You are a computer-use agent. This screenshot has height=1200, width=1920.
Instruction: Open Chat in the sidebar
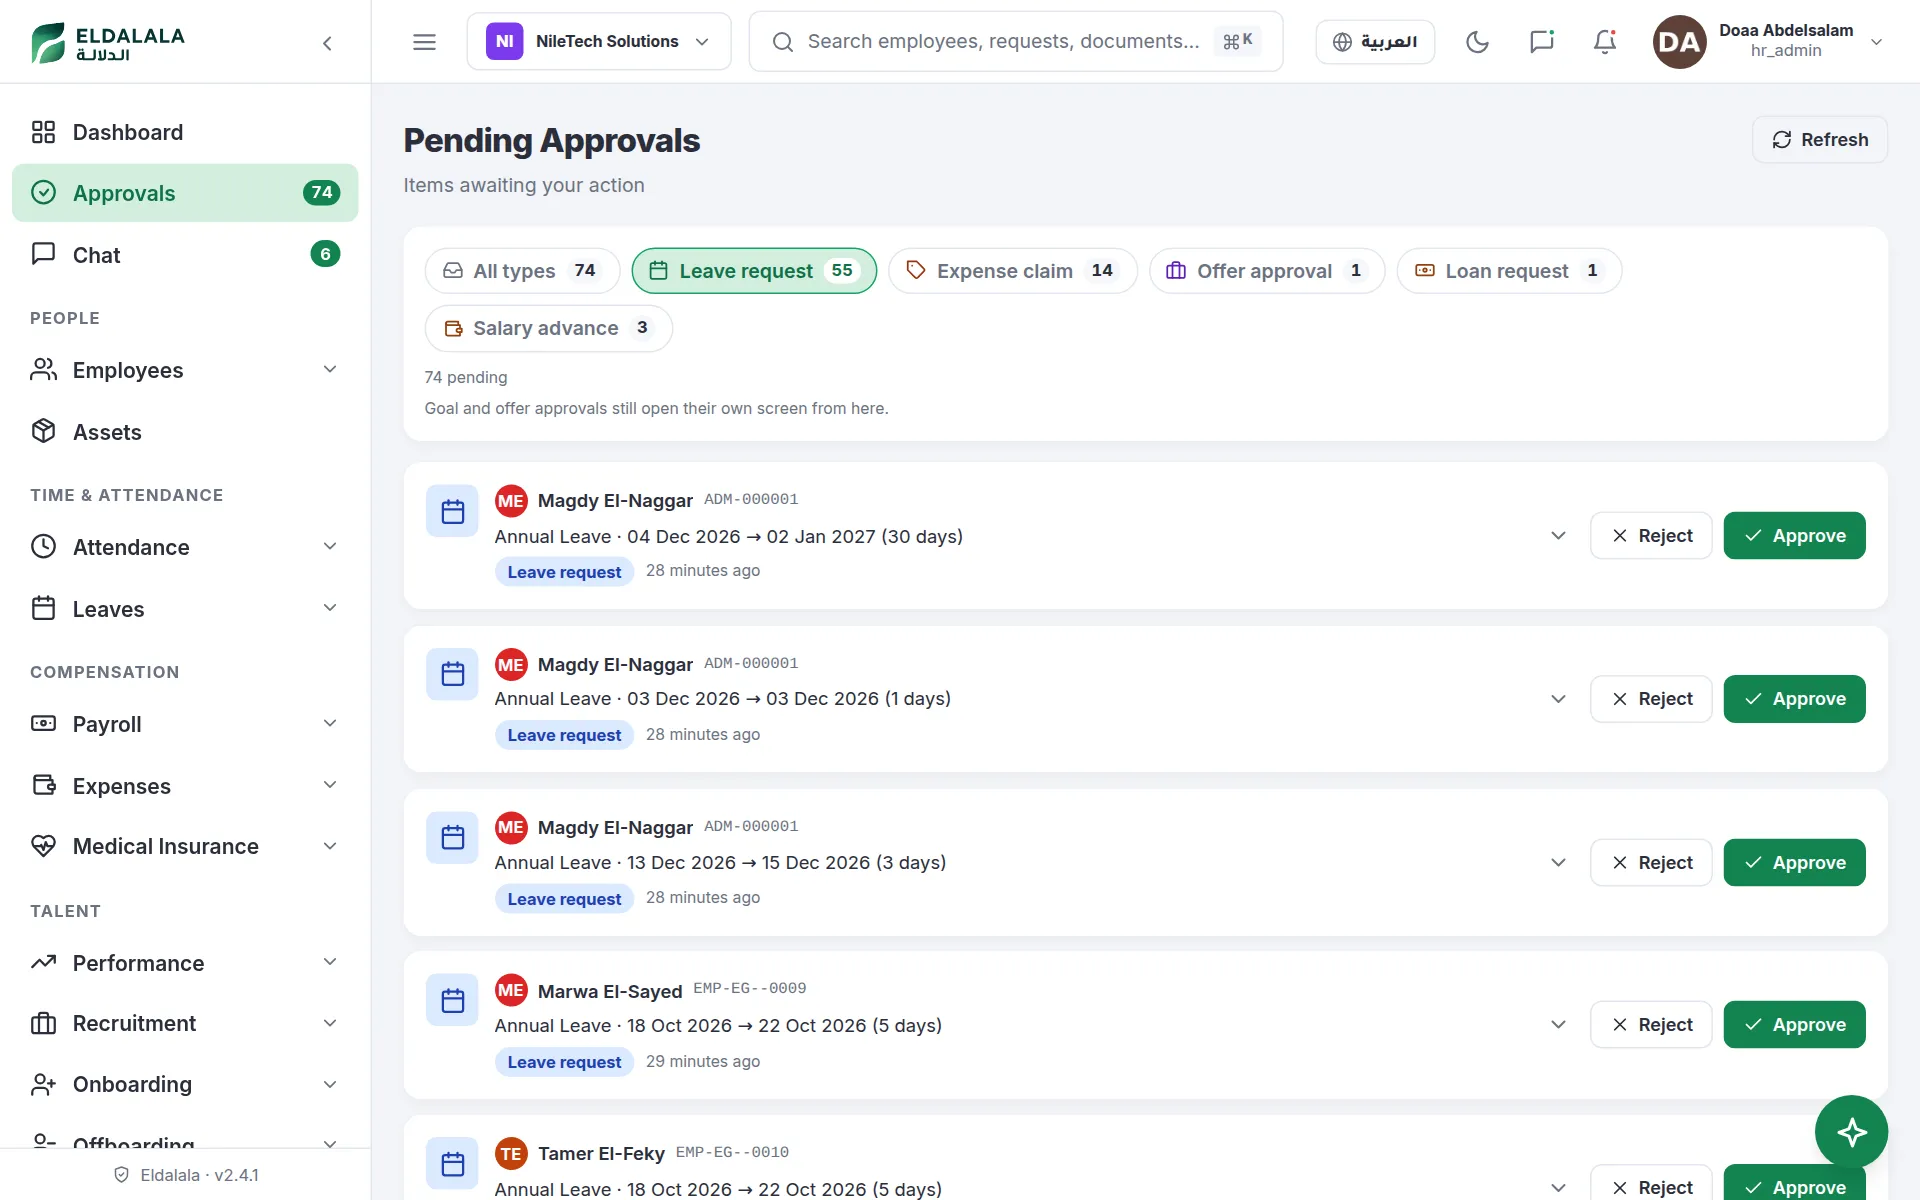click(x=185, y=255)
